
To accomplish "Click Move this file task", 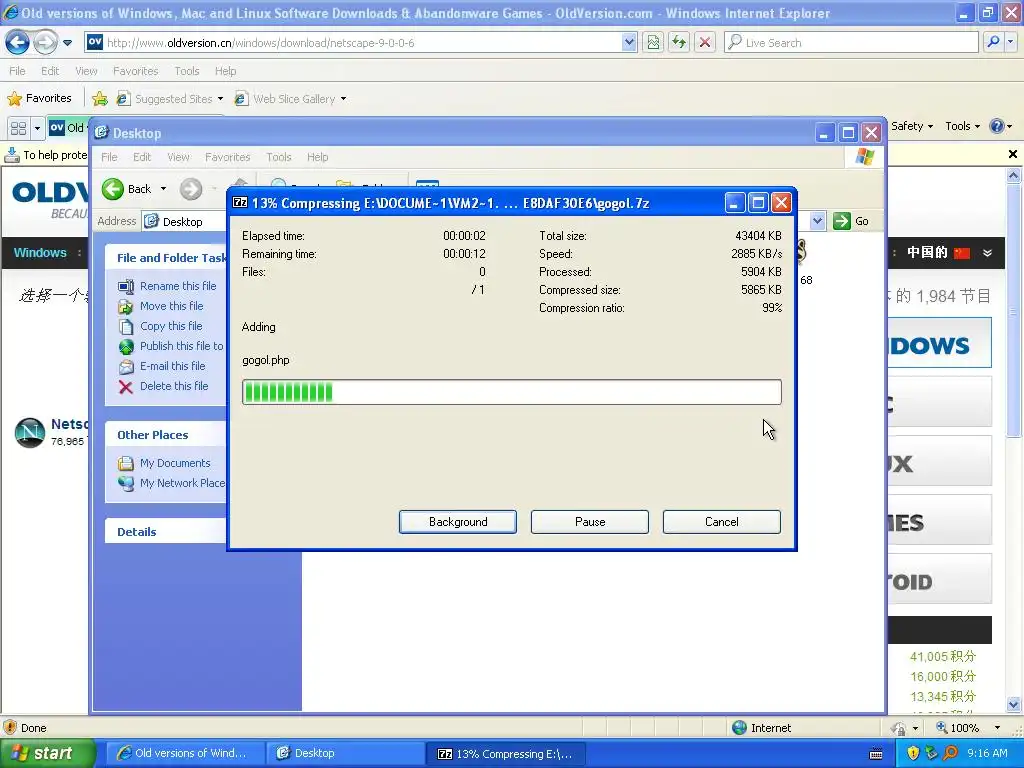I will click(x=161, y=306).
